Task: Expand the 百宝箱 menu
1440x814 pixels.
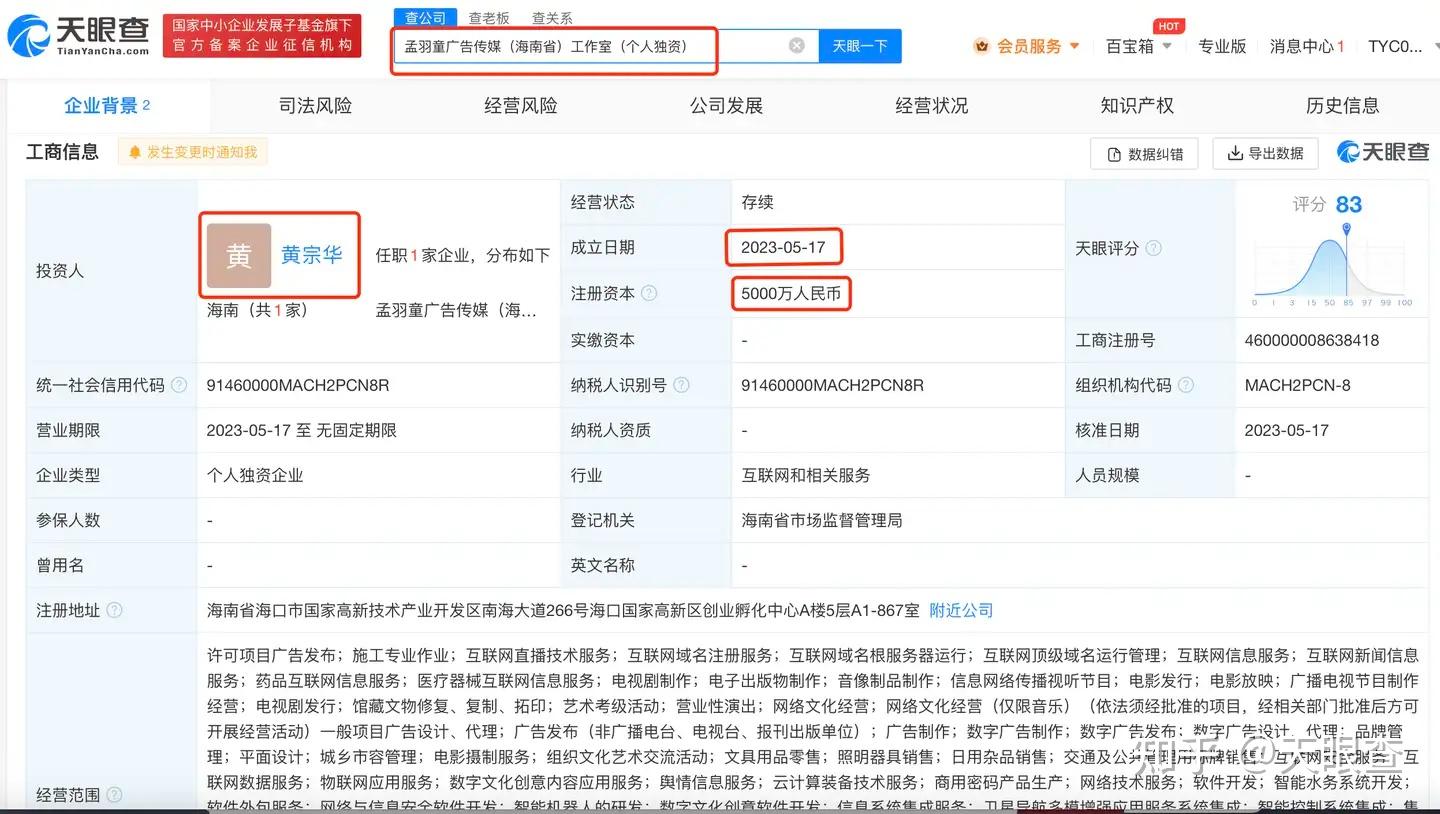Action: point(1139,46)
